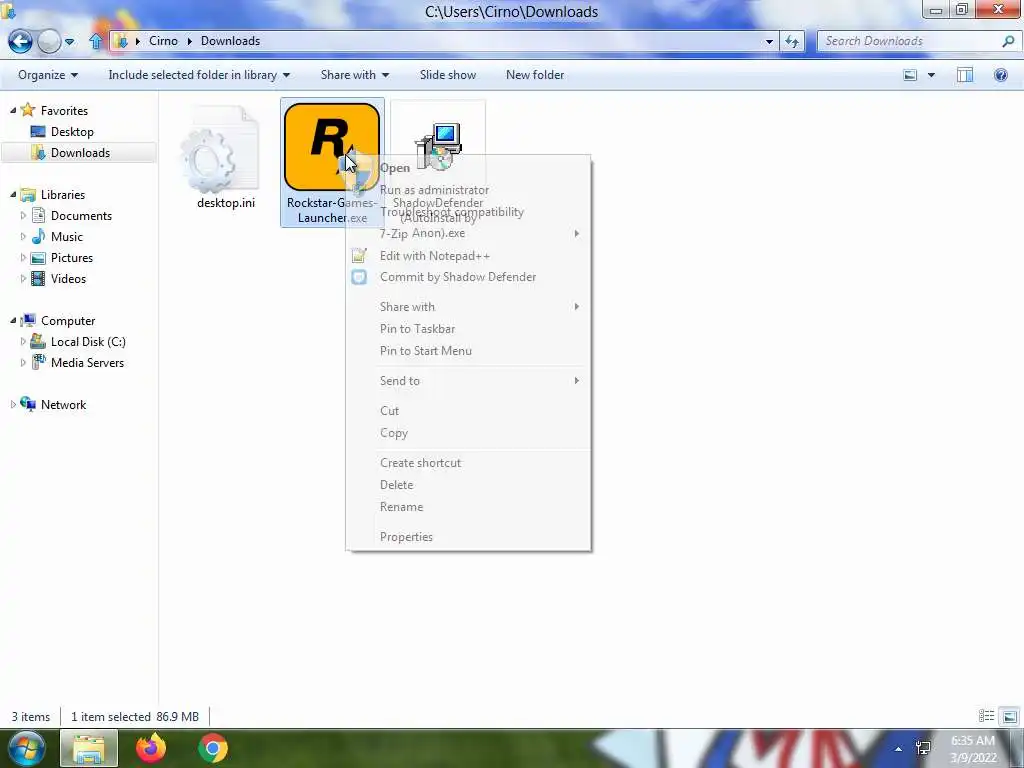The height and width of the screenshot is (768, 1024).
Task: Expand the Documents library node
Action: (23, 216)
